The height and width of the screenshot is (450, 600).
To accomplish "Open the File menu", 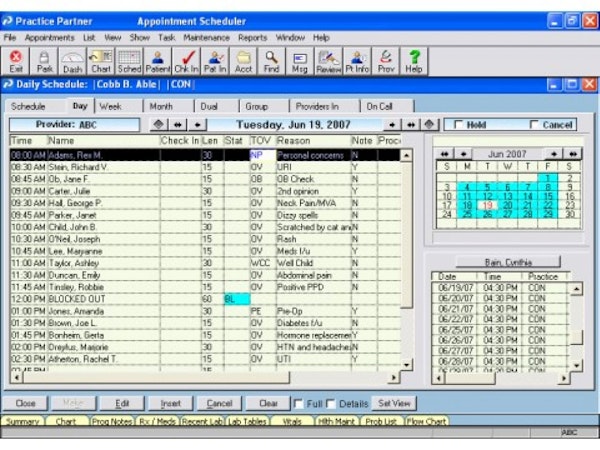I will [x=10, y=38].
